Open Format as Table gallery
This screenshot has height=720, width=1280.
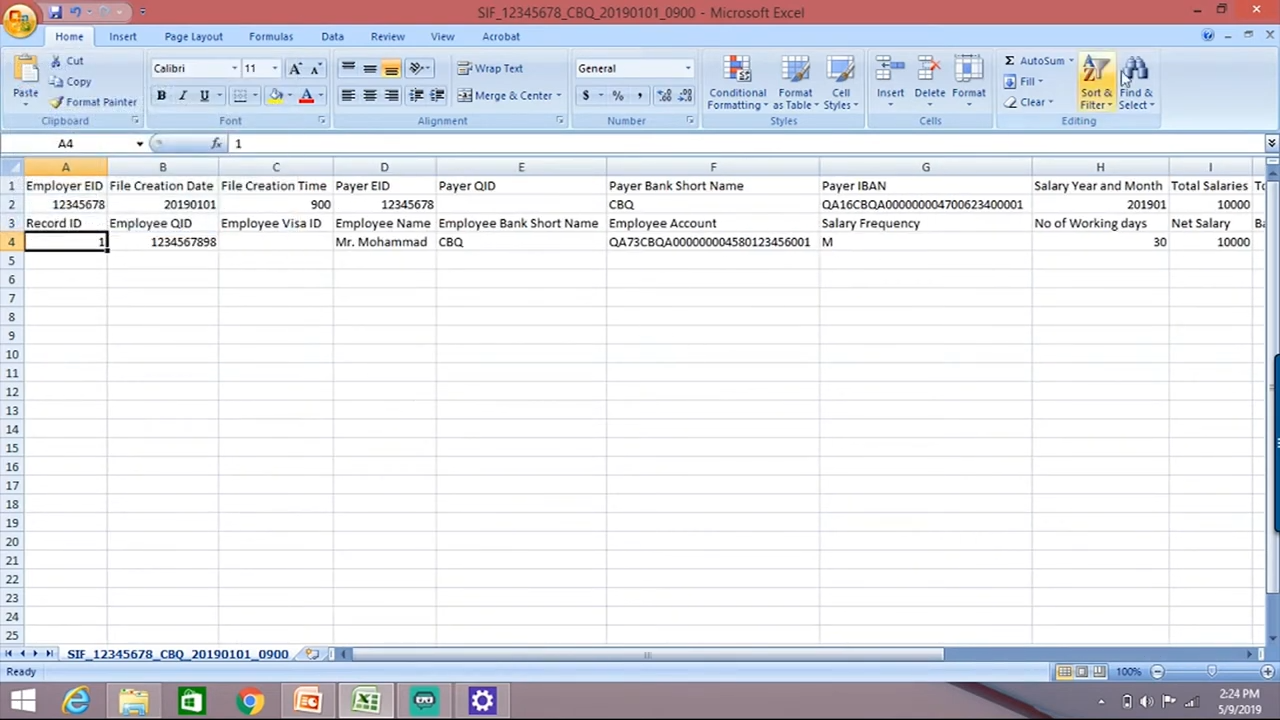796,82
